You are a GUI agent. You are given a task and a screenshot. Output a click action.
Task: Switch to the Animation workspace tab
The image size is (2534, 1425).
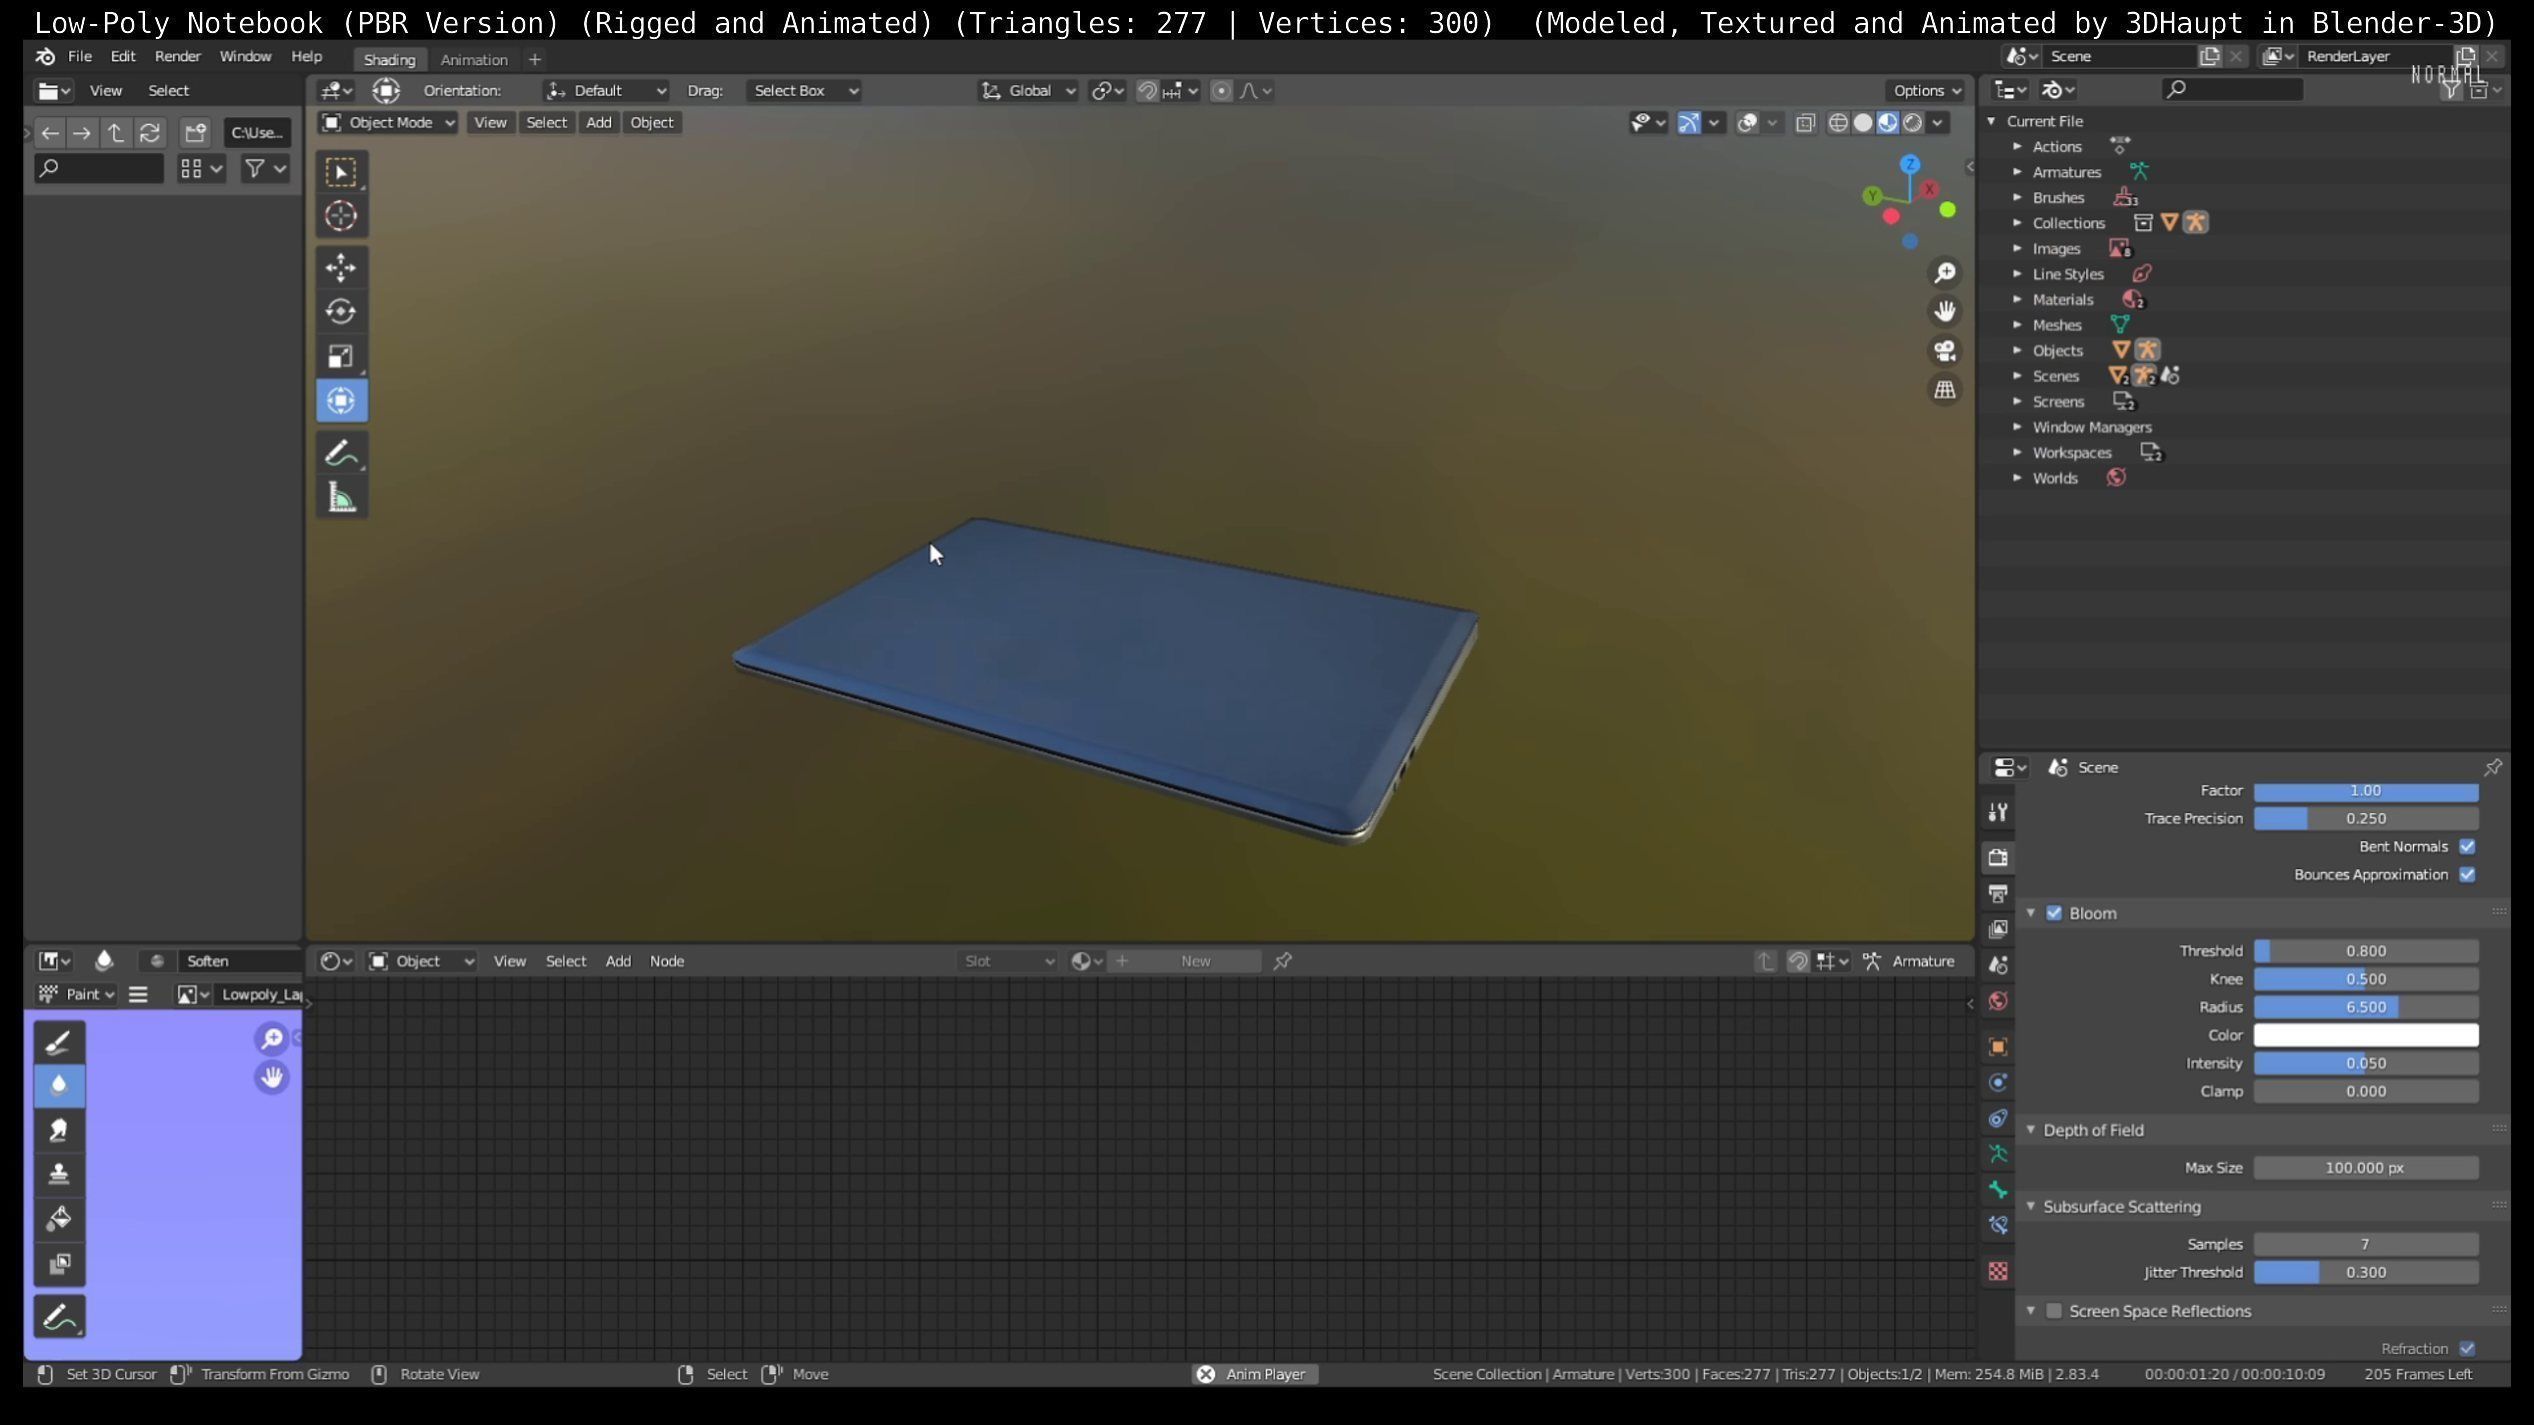(474, 59)
